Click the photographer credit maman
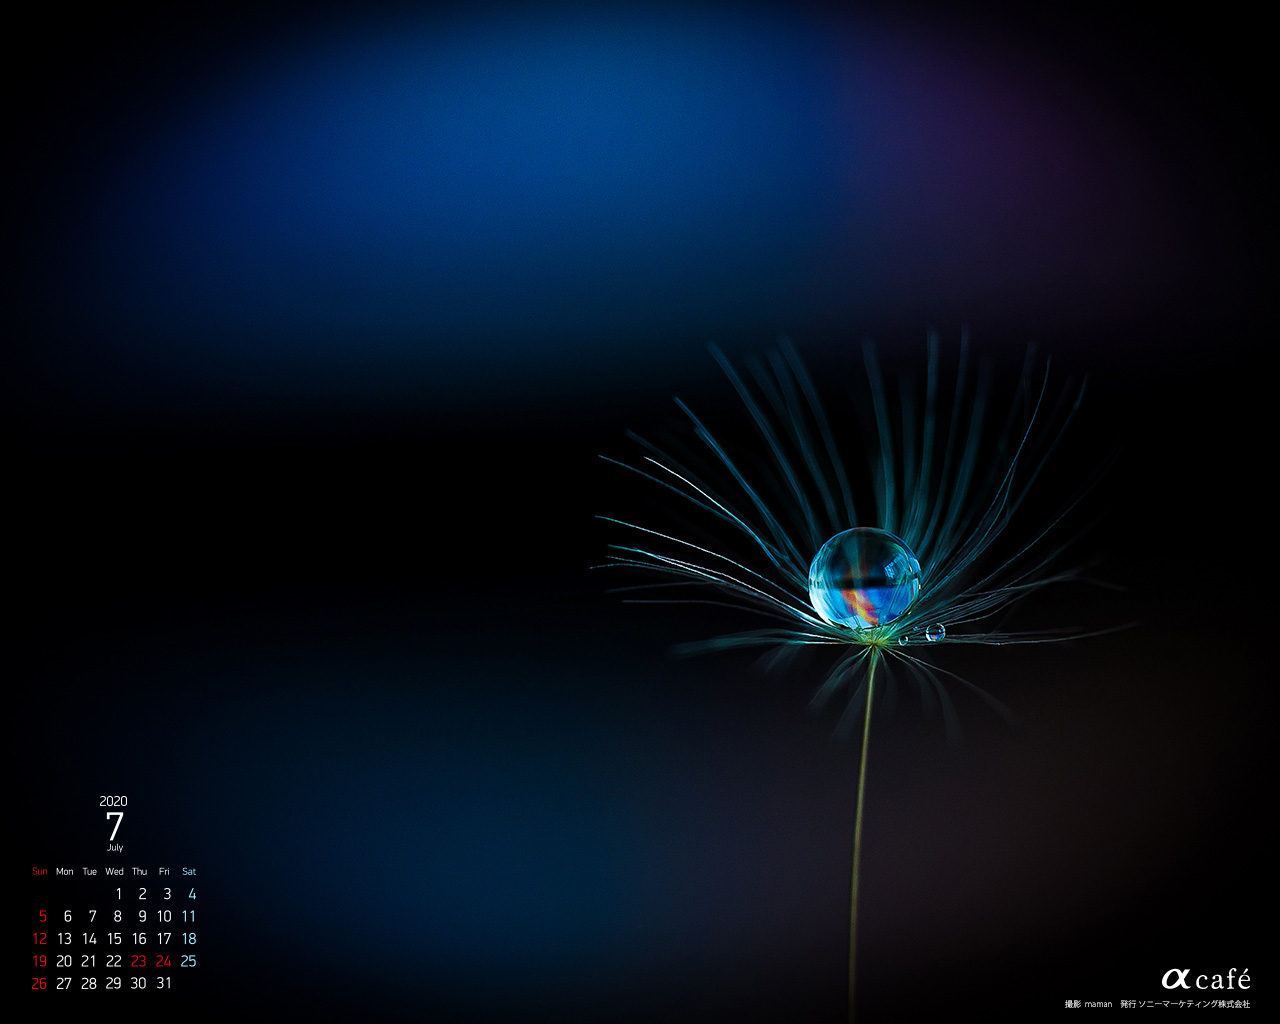 coord(1098,1004)
